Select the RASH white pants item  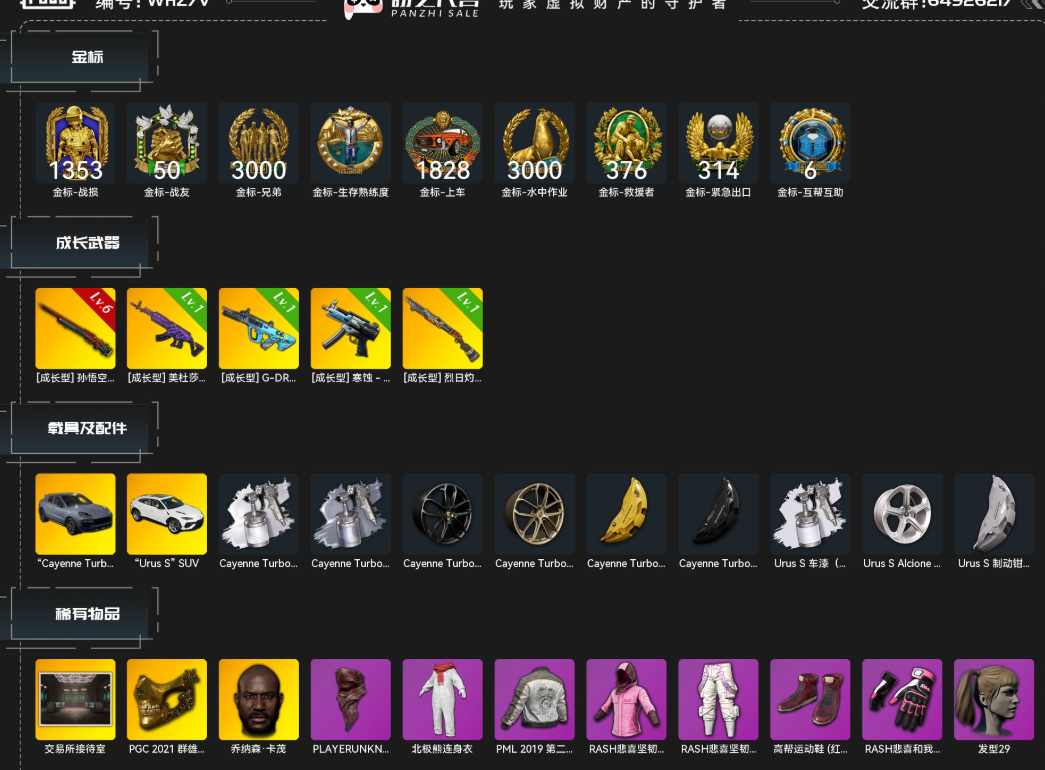coord(718,699)
